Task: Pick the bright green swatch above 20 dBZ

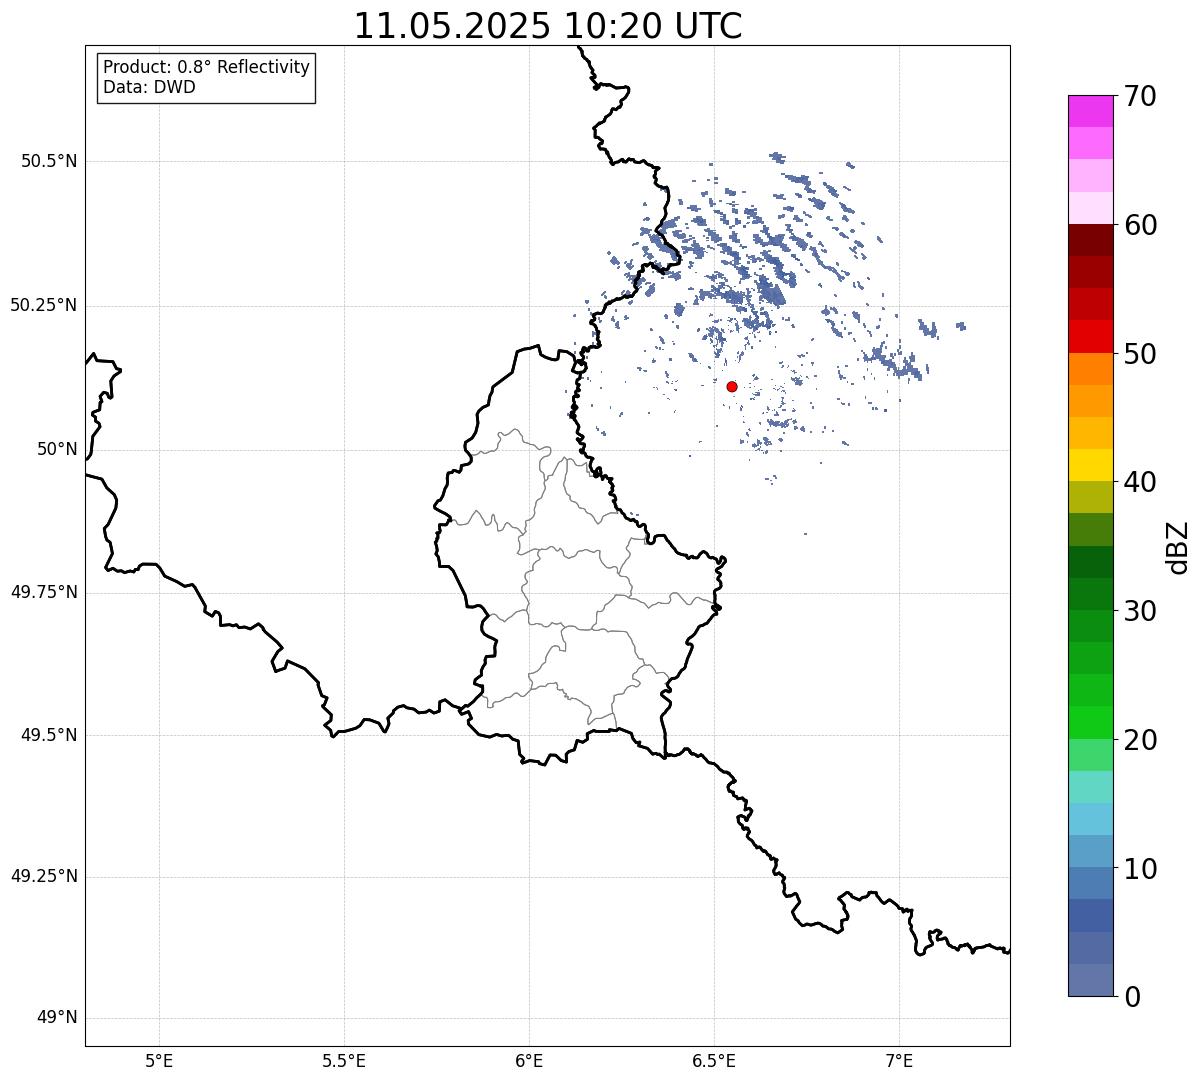Action: [x=1091, y=723]
